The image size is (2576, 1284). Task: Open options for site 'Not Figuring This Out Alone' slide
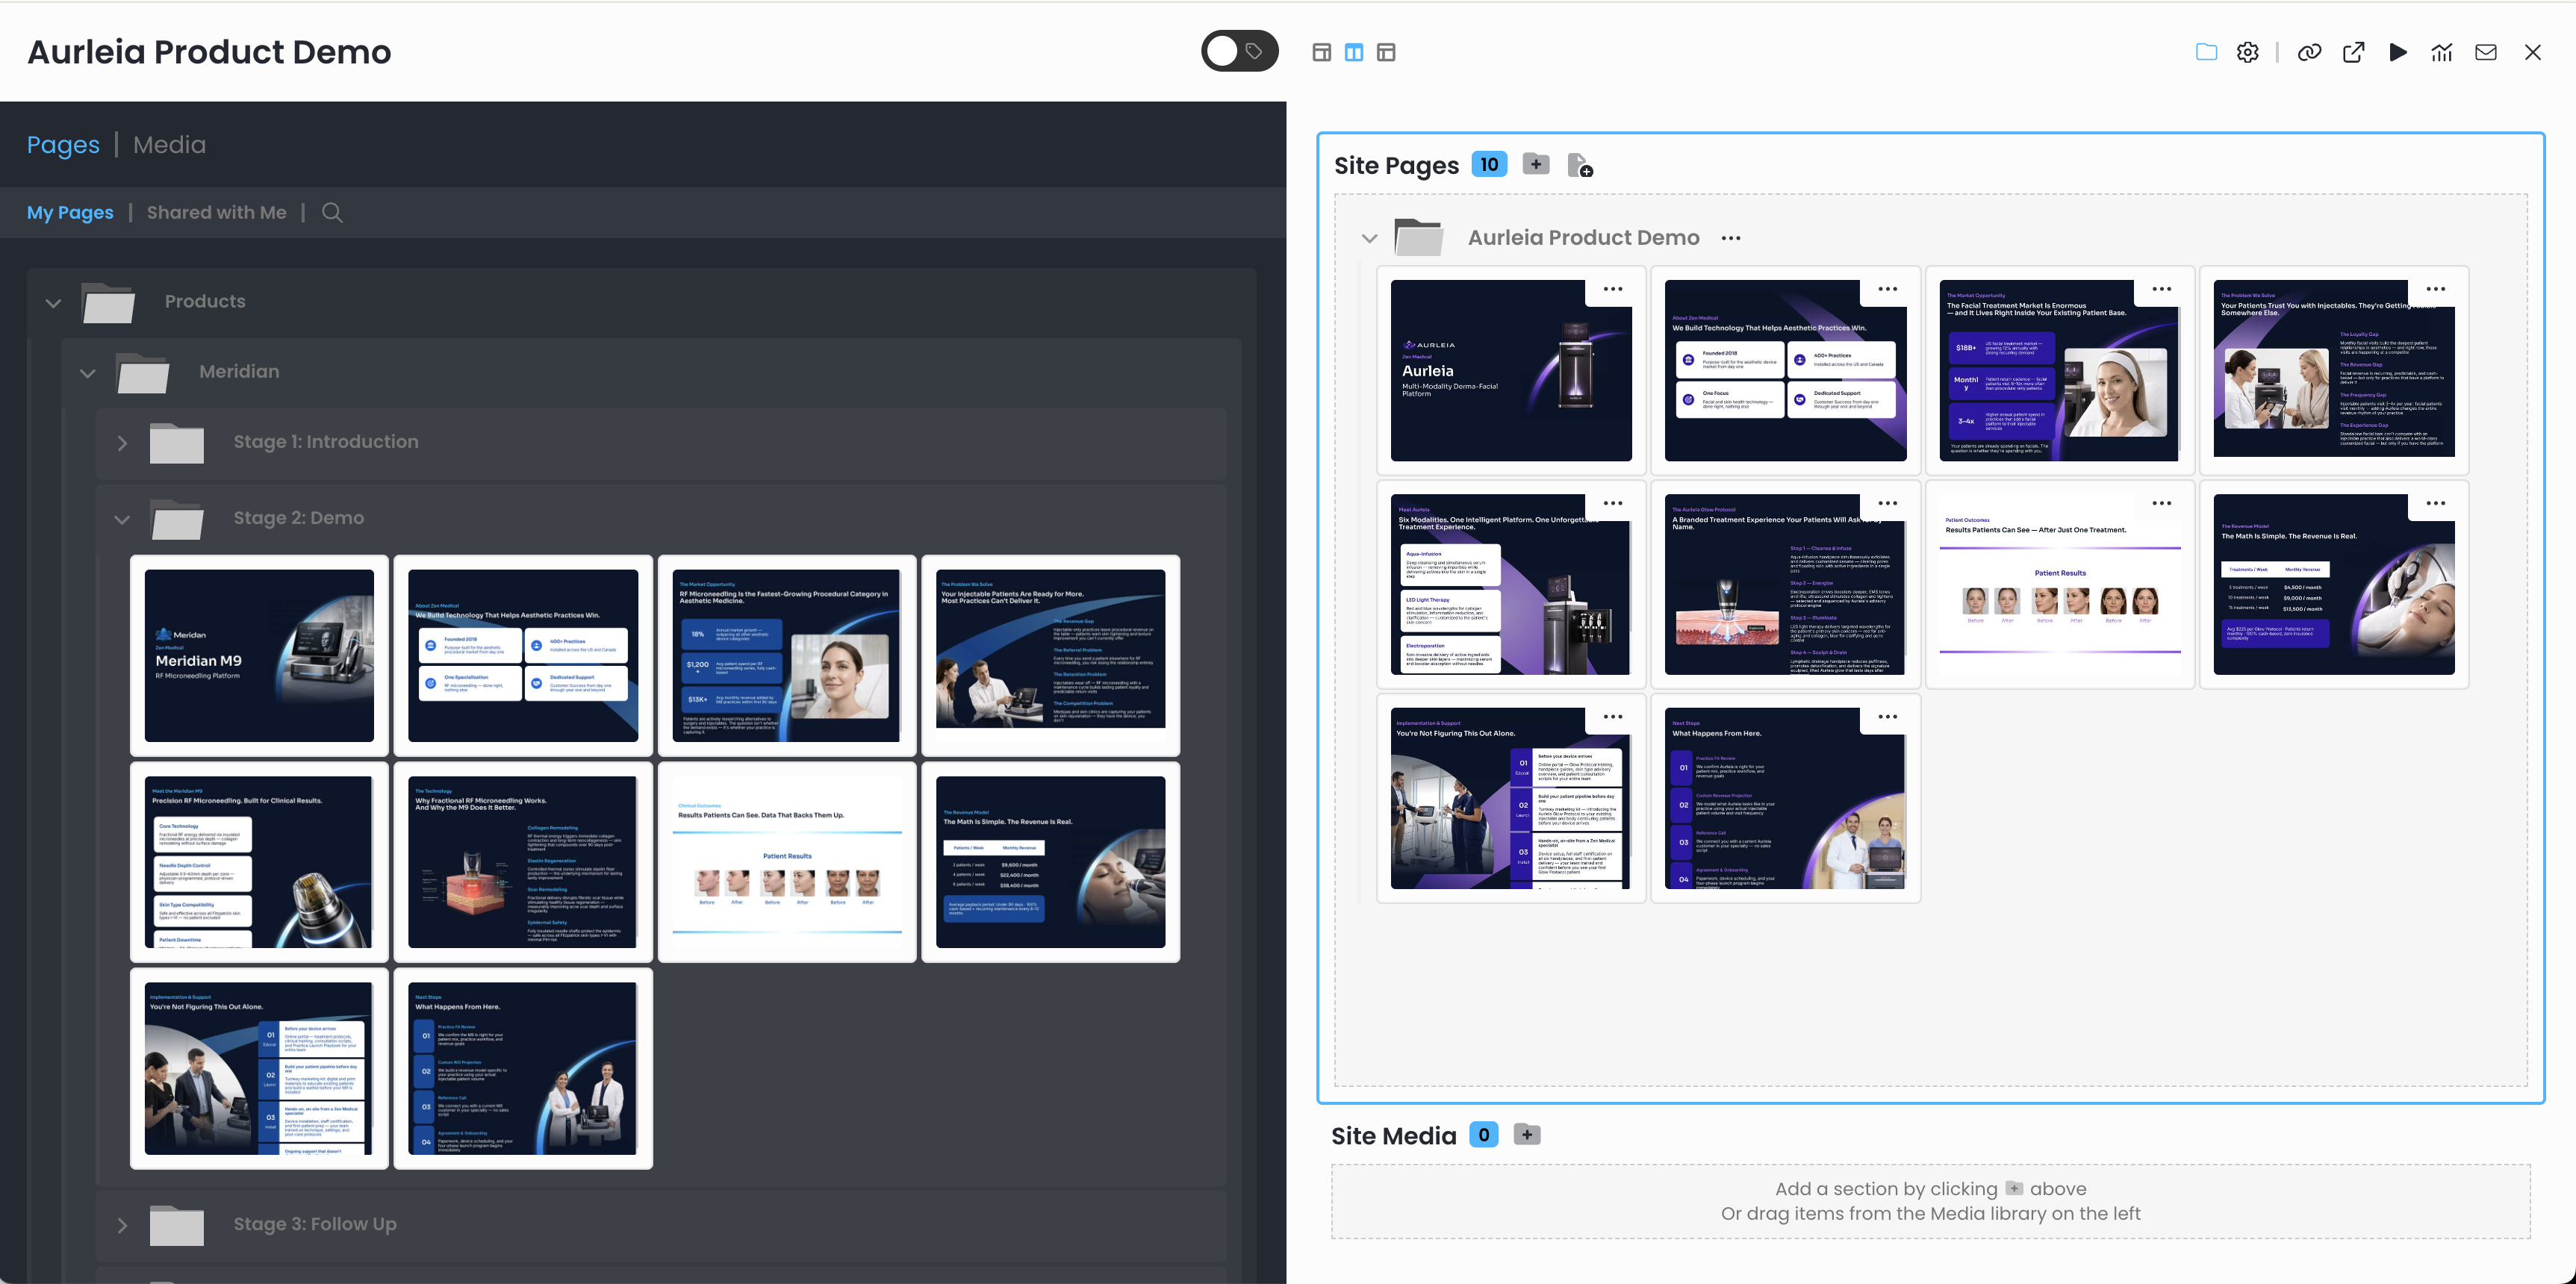pyautogui.click(x=1612, y=716)
